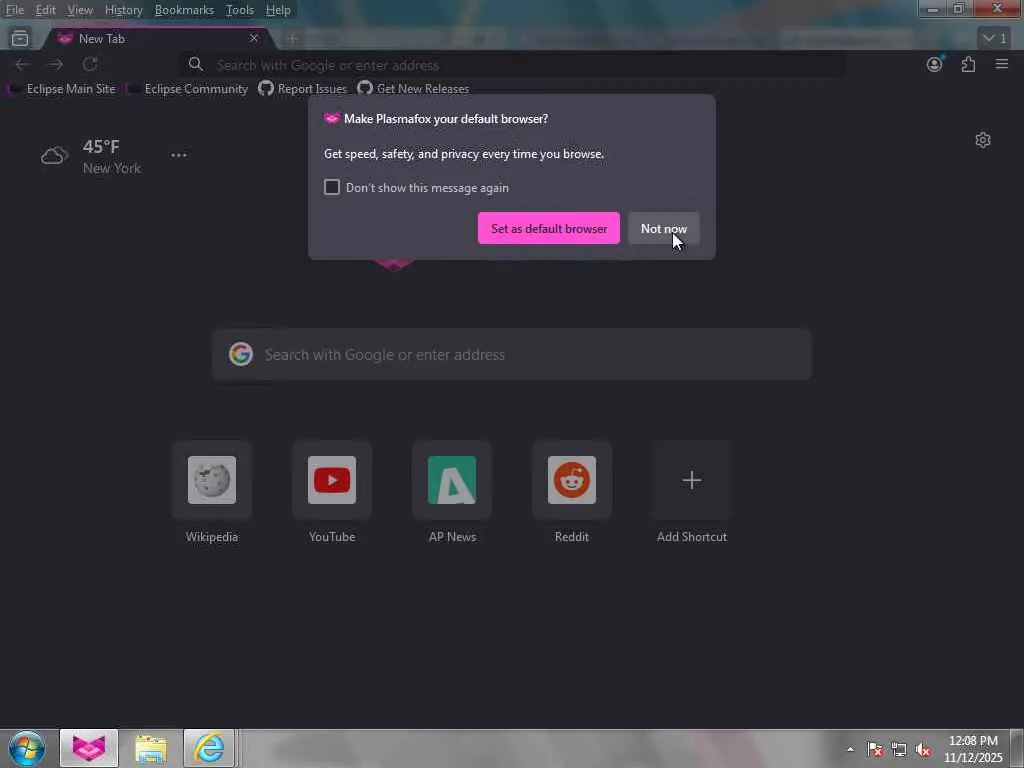1024x768 pixels.
Task: Open the View menu
Action: tap(80, 10)
